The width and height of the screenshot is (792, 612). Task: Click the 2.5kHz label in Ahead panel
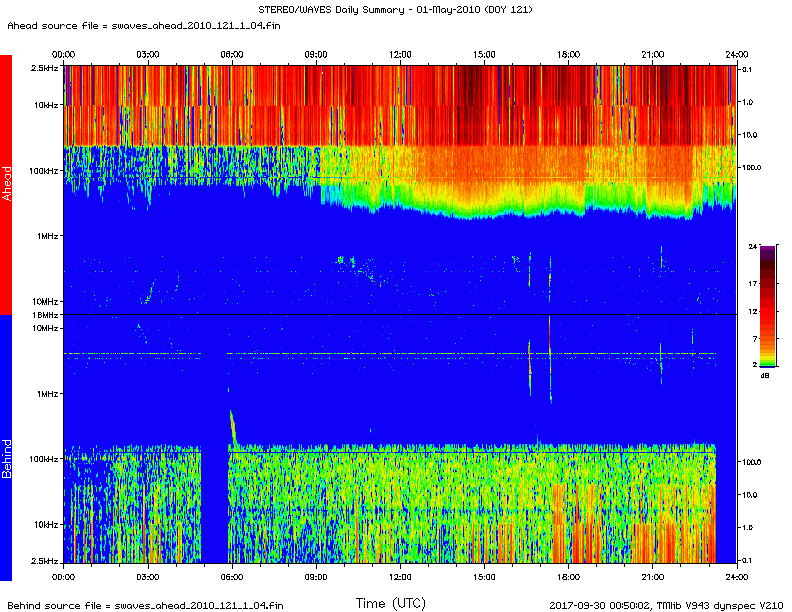point(44,67)
